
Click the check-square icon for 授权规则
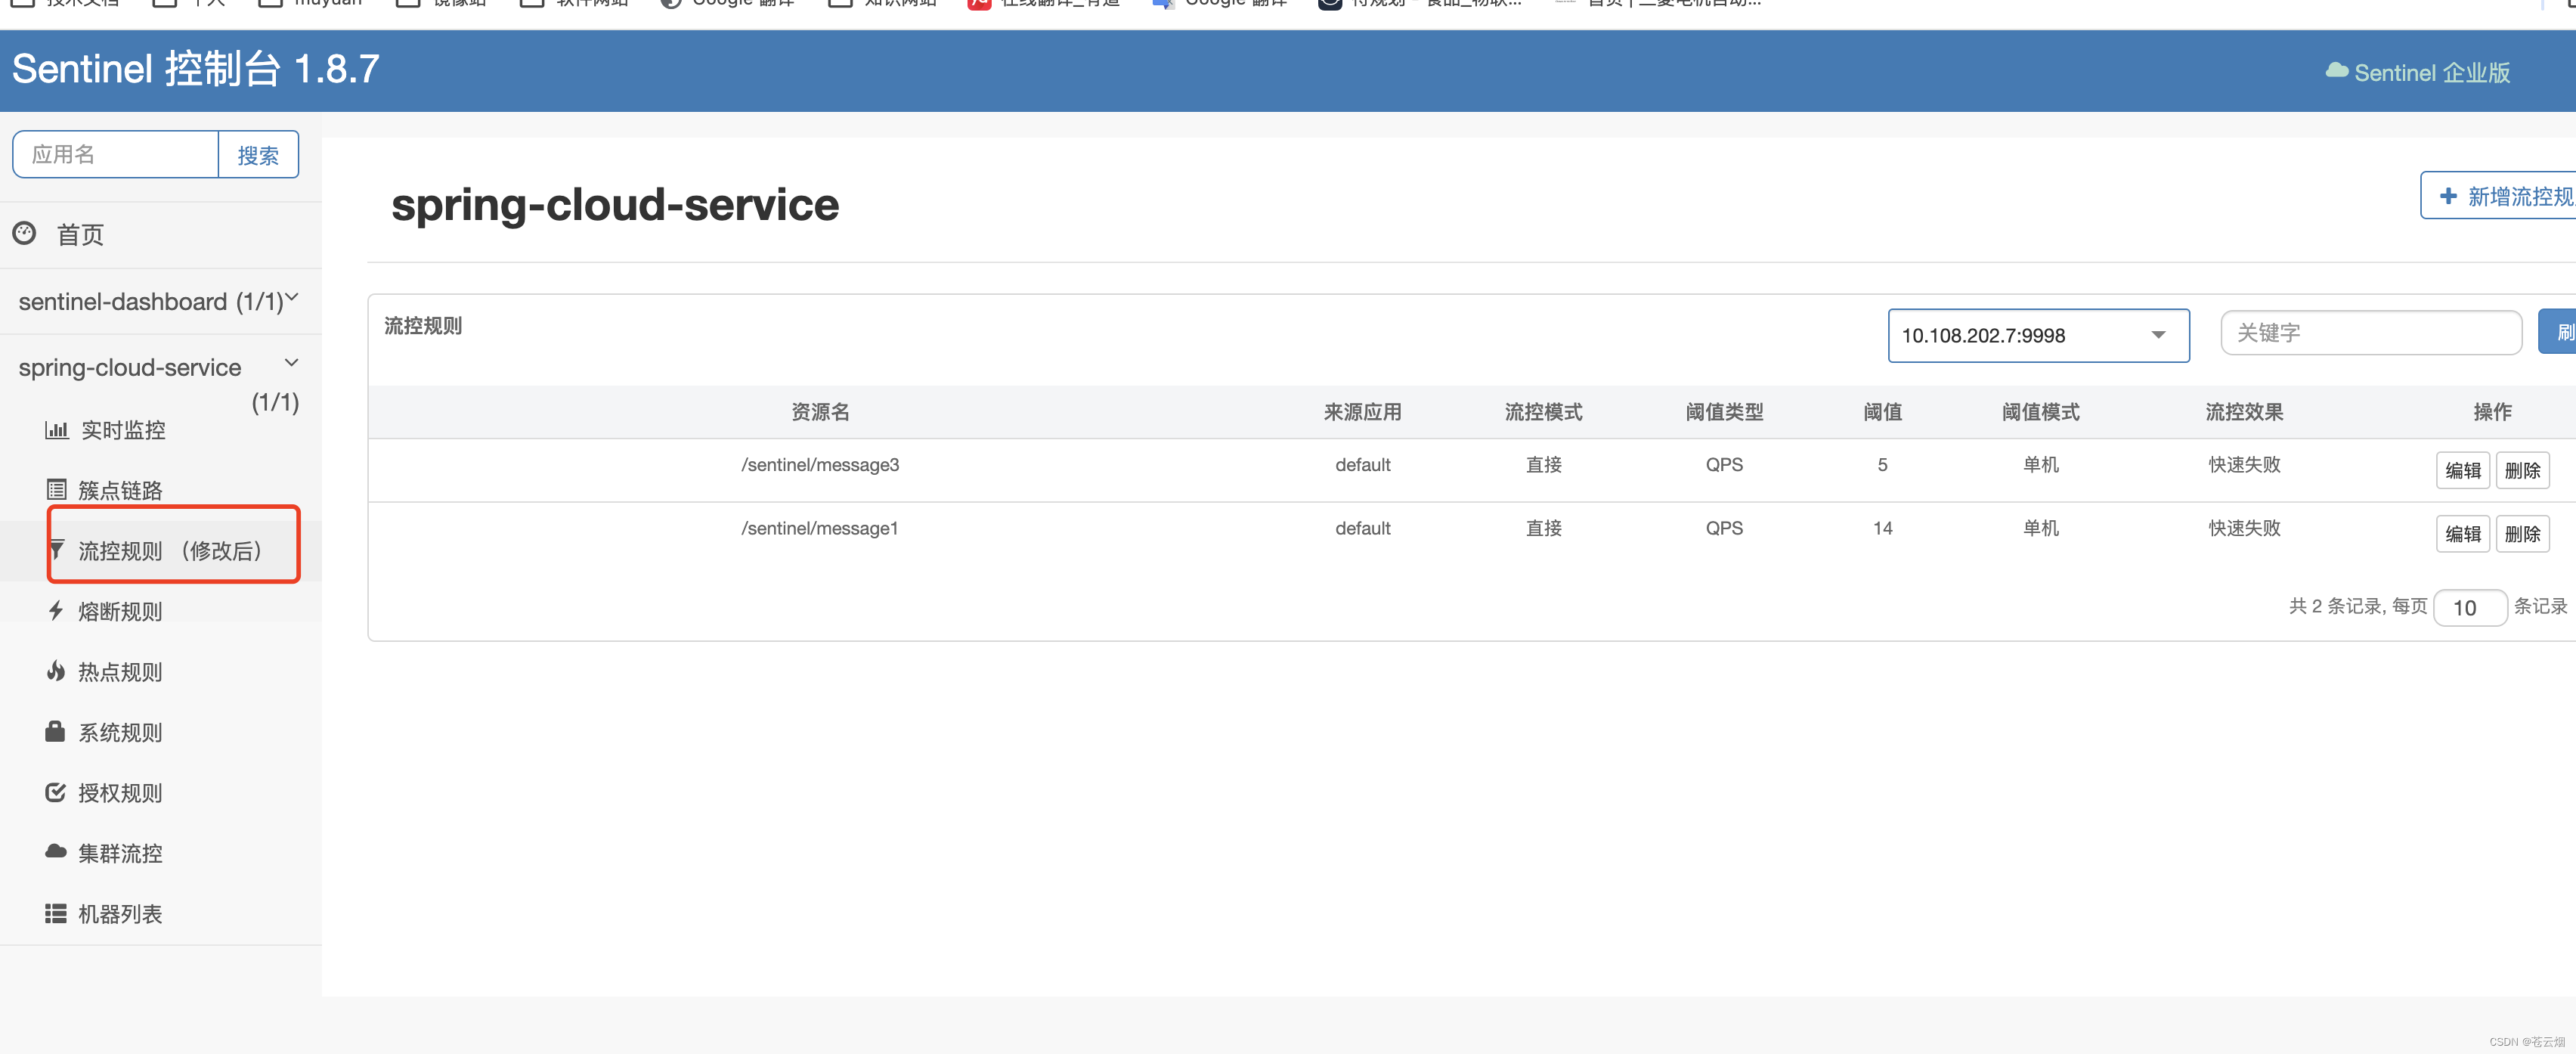(56, 792)
